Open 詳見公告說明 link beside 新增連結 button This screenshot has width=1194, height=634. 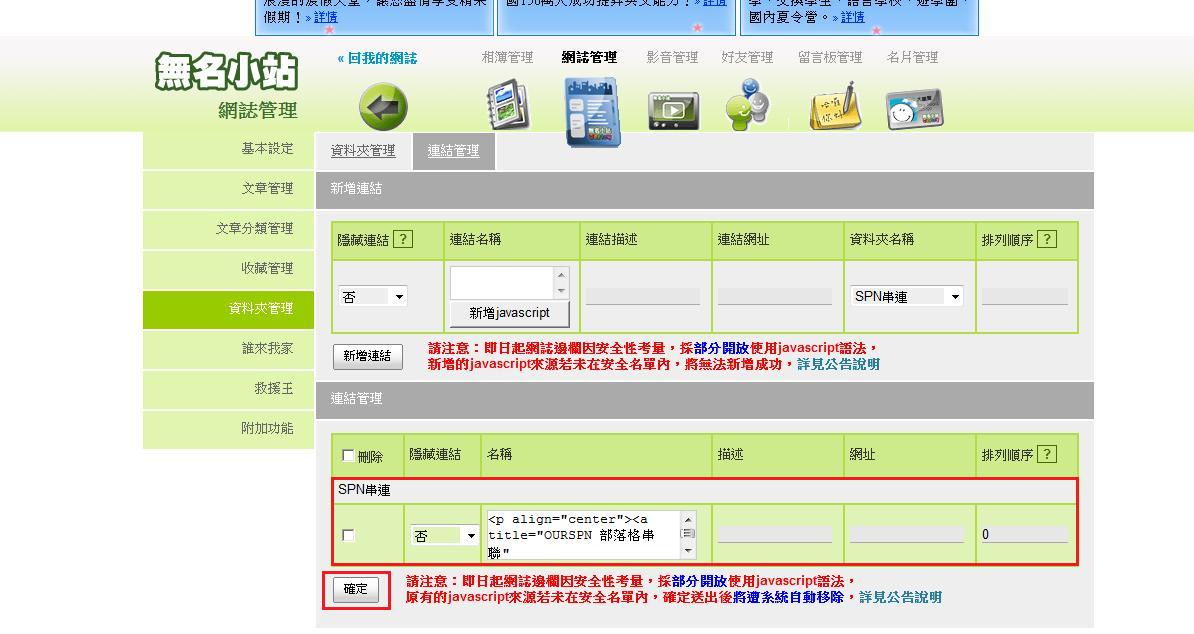click(838, 364)
